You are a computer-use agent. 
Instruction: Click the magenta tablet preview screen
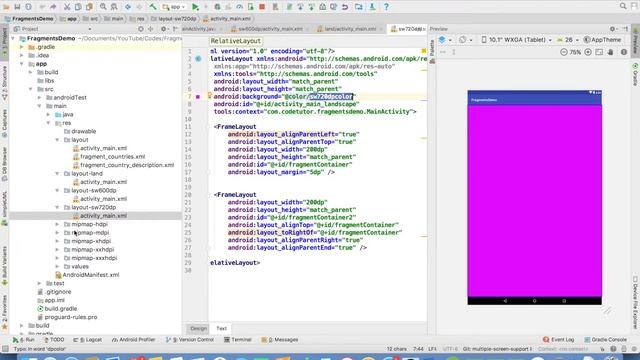point(534,201)
